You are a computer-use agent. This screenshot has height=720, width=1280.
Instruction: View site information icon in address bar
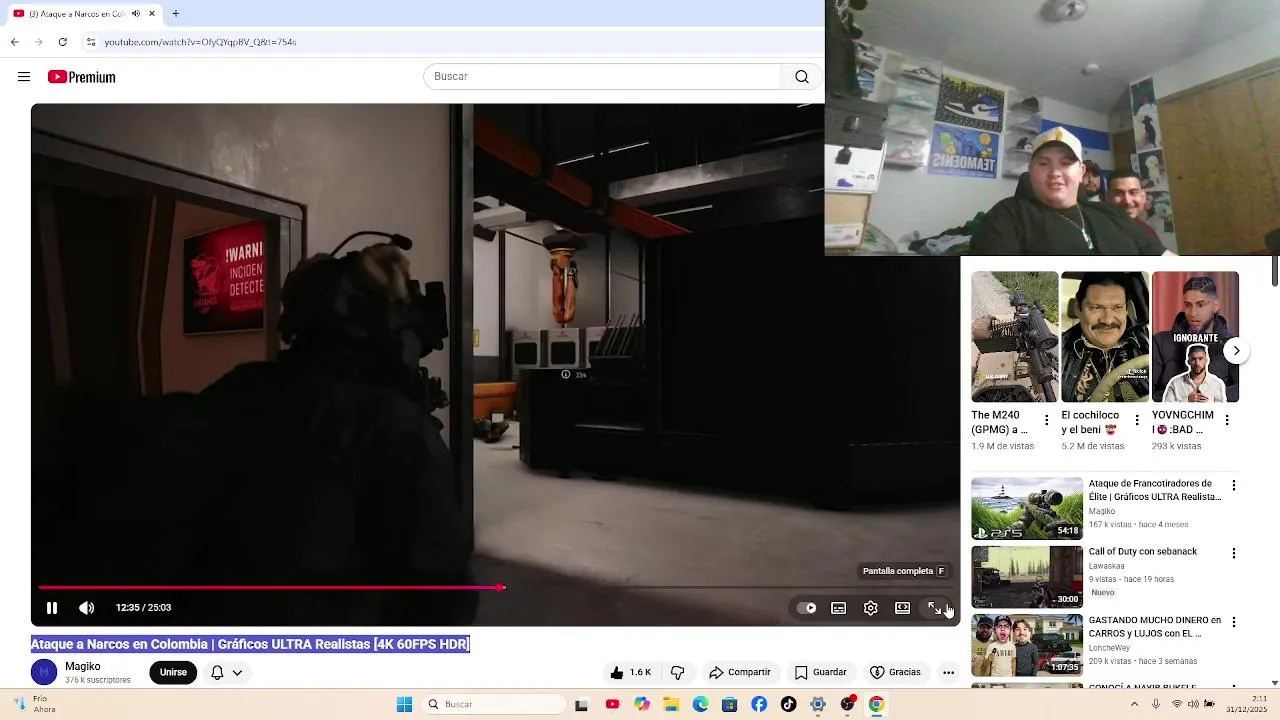tap(90, 42)
